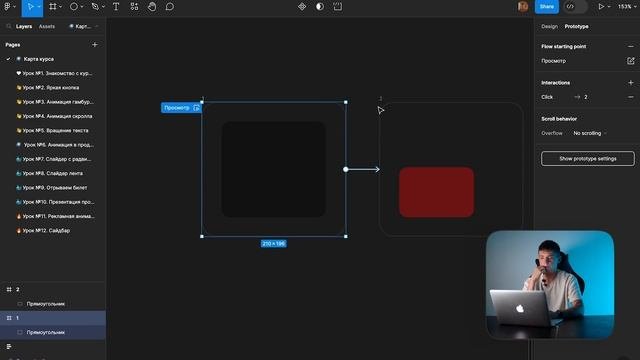The image size is (640, 360).
Task: Open the Prototype tab
Action: click(x=576, y=26)
